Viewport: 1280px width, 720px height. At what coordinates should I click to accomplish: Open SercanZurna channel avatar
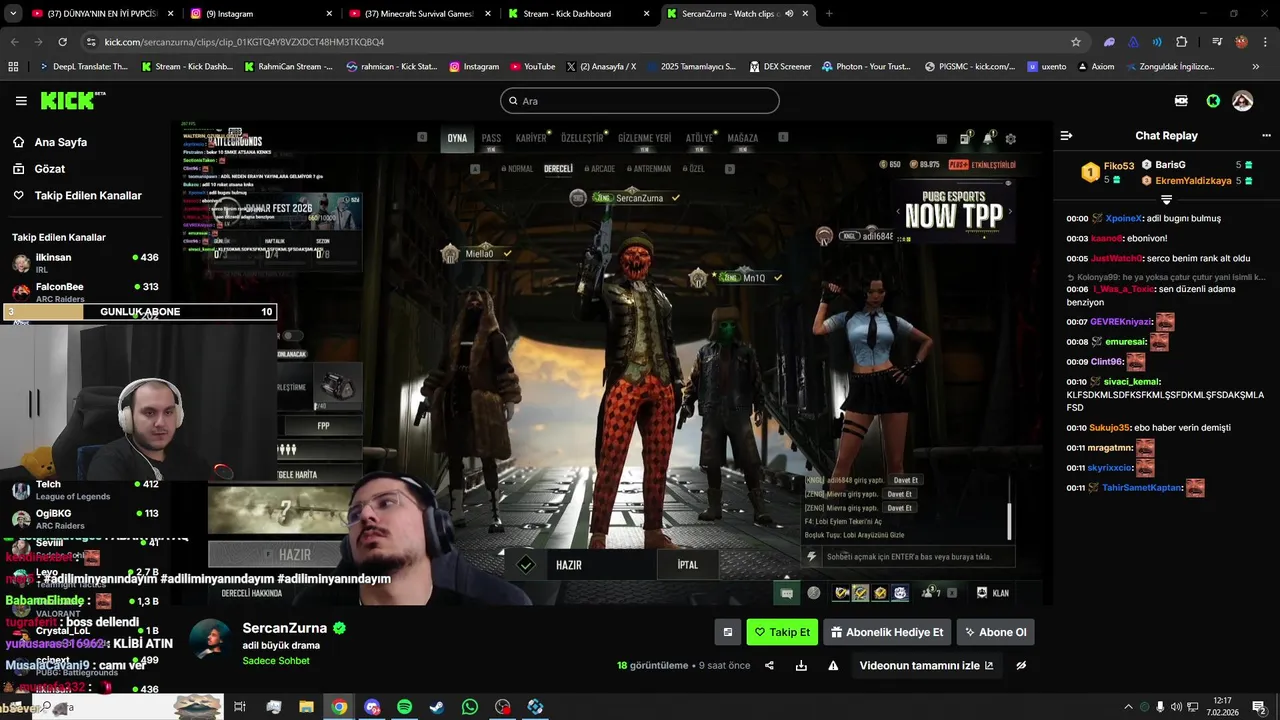pos(211,641)
